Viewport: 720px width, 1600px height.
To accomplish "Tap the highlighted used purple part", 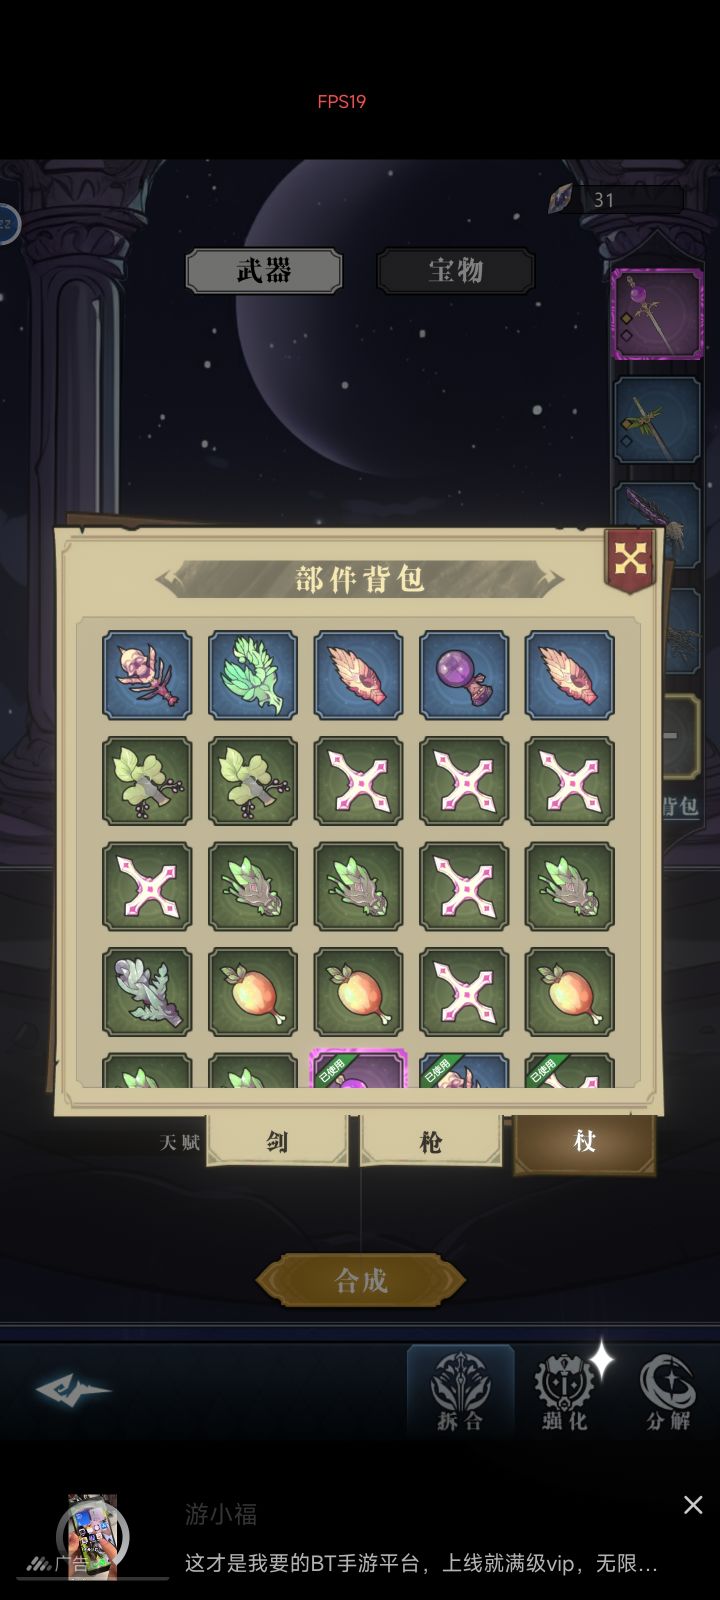I will click(x=358, y=1069).
